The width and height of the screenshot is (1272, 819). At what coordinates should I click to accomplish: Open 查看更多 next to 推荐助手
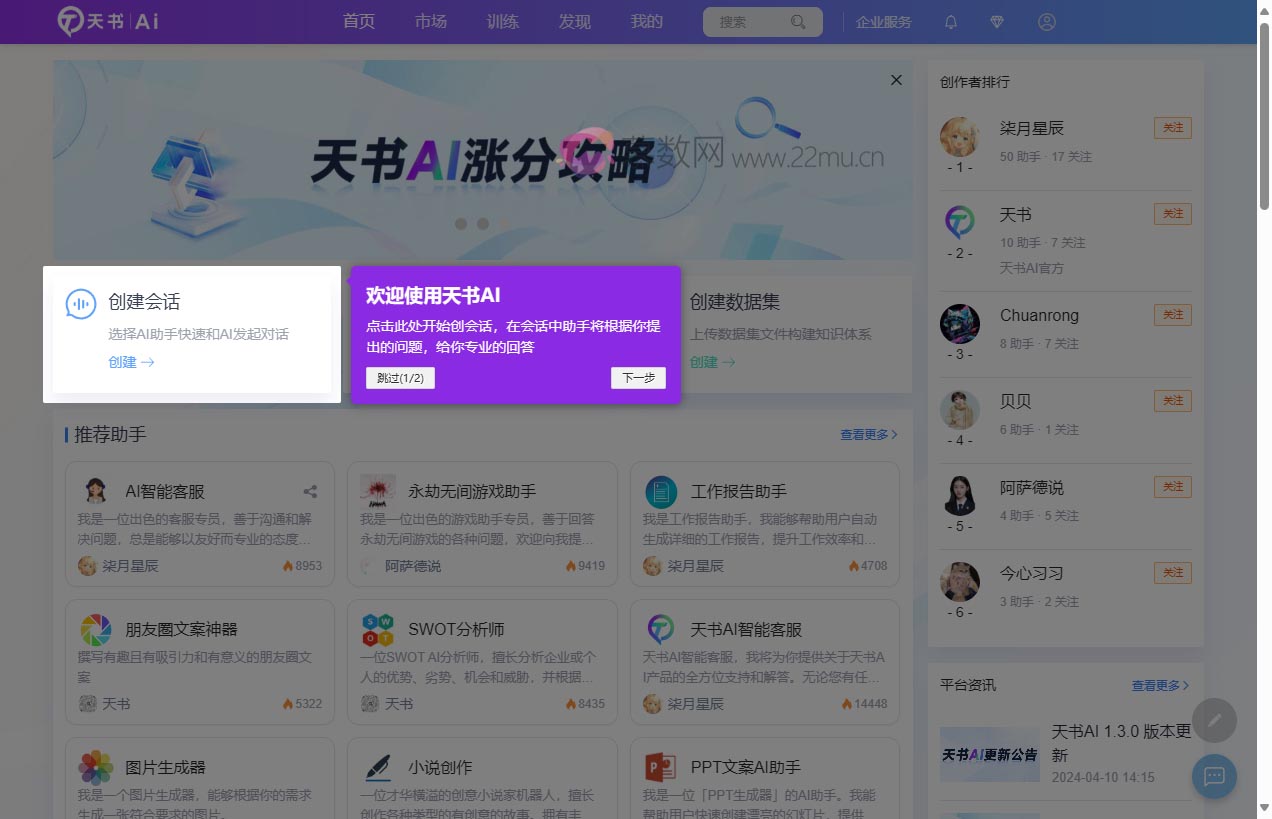[866, 435]
